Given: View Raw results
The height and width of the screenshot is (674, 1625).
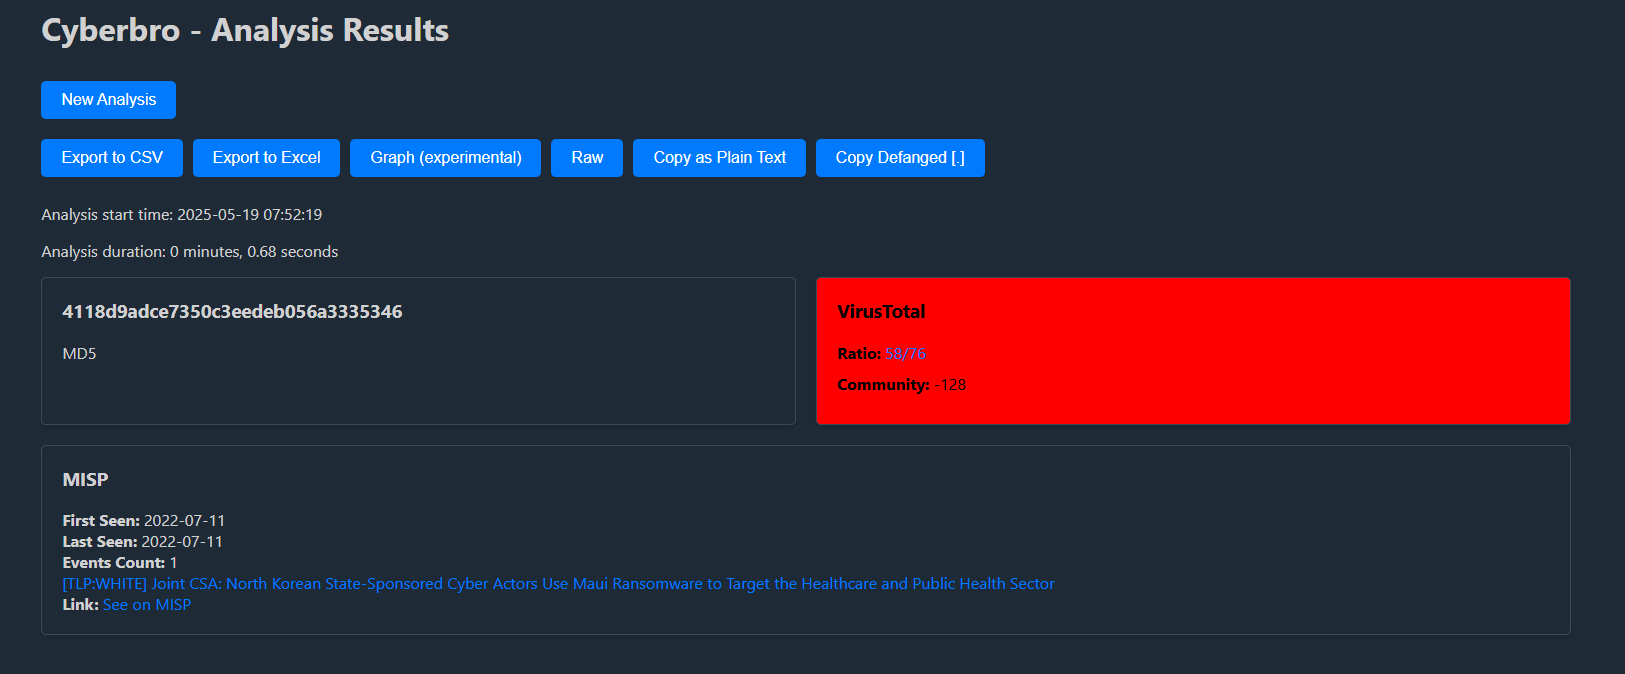Looking at the screenshot, I should (587, 158).
